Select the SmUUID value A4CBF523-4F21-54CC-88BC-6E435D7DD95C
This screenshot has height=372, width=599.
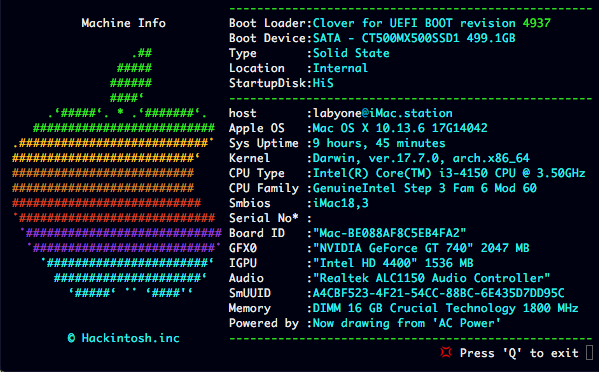click(x=439, y=293)
